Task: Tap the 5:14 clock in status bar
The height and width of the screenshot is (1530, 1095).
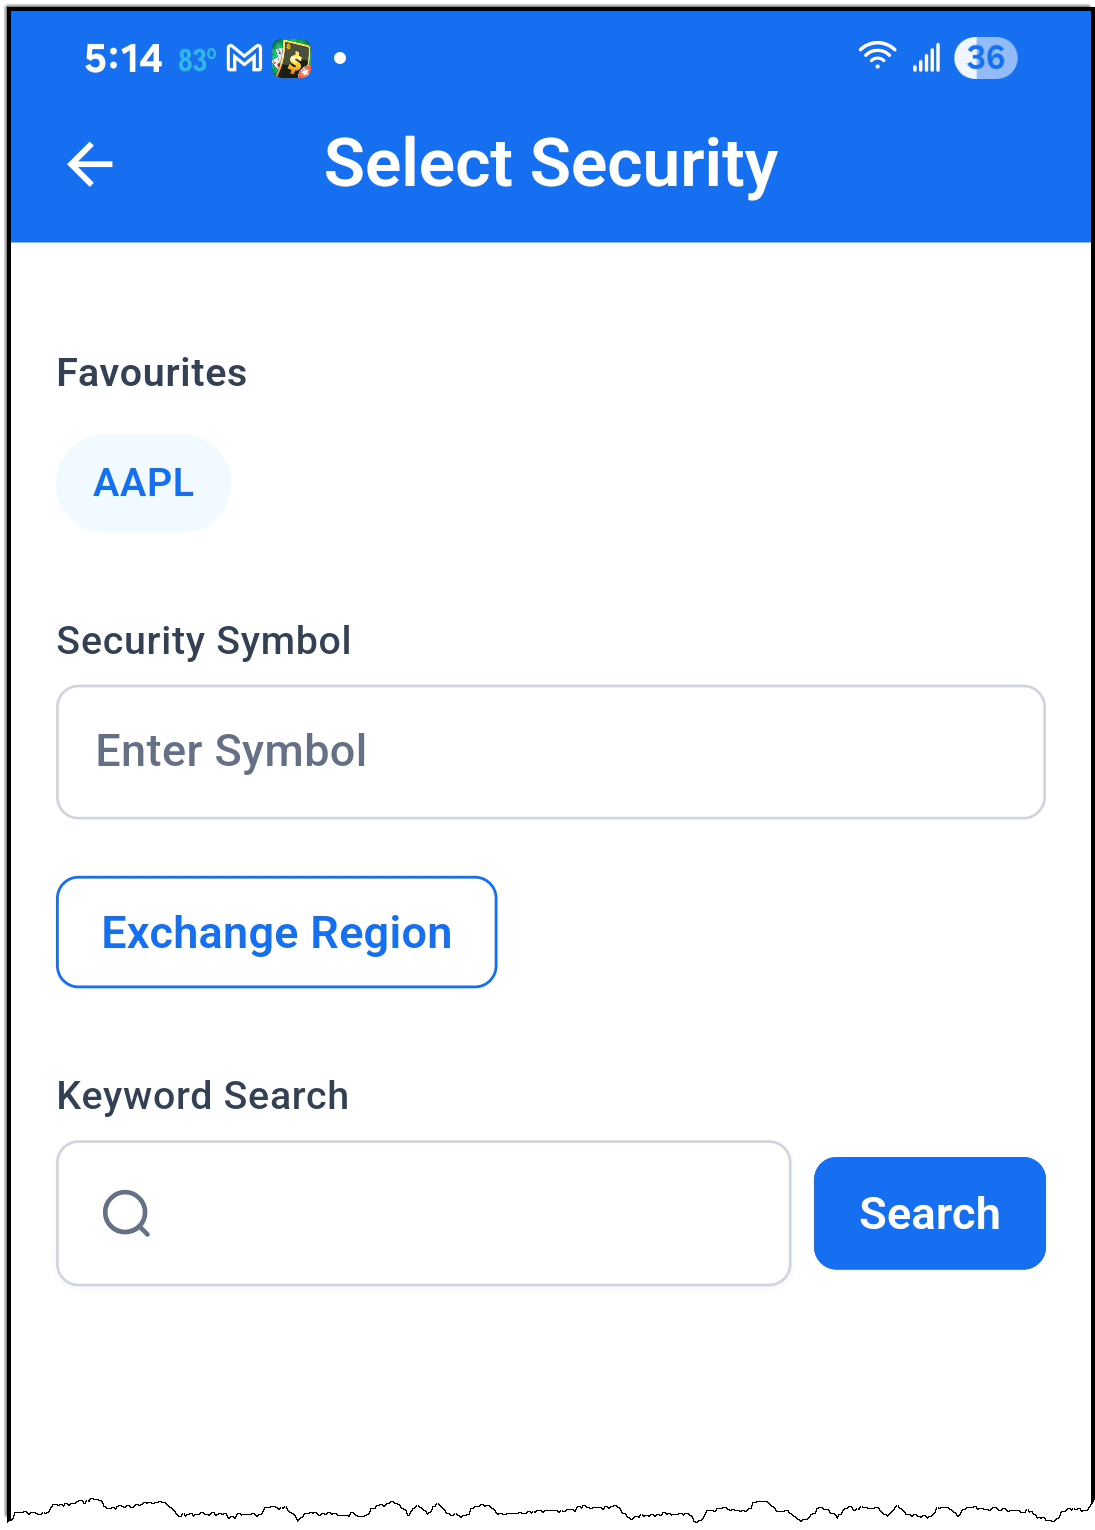Action: pos(123,59)
